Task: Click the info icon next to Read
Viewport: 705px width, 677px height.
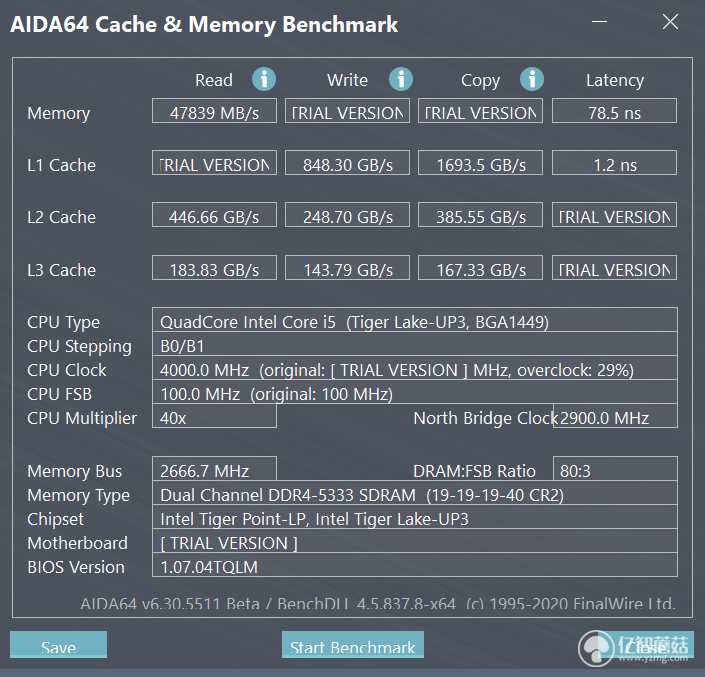Action: 263,79
